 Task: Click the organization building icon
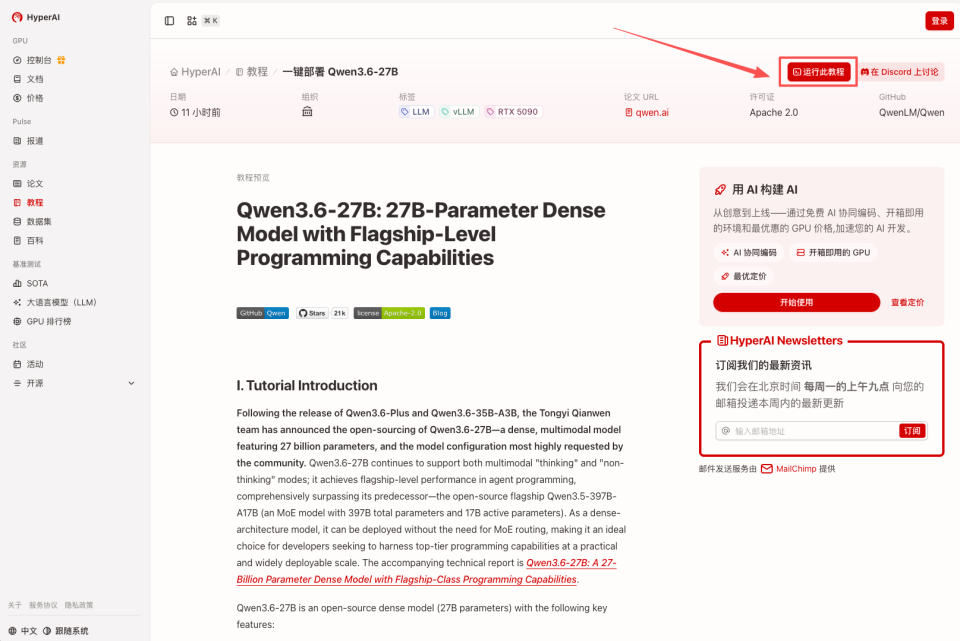coord(307,111)
